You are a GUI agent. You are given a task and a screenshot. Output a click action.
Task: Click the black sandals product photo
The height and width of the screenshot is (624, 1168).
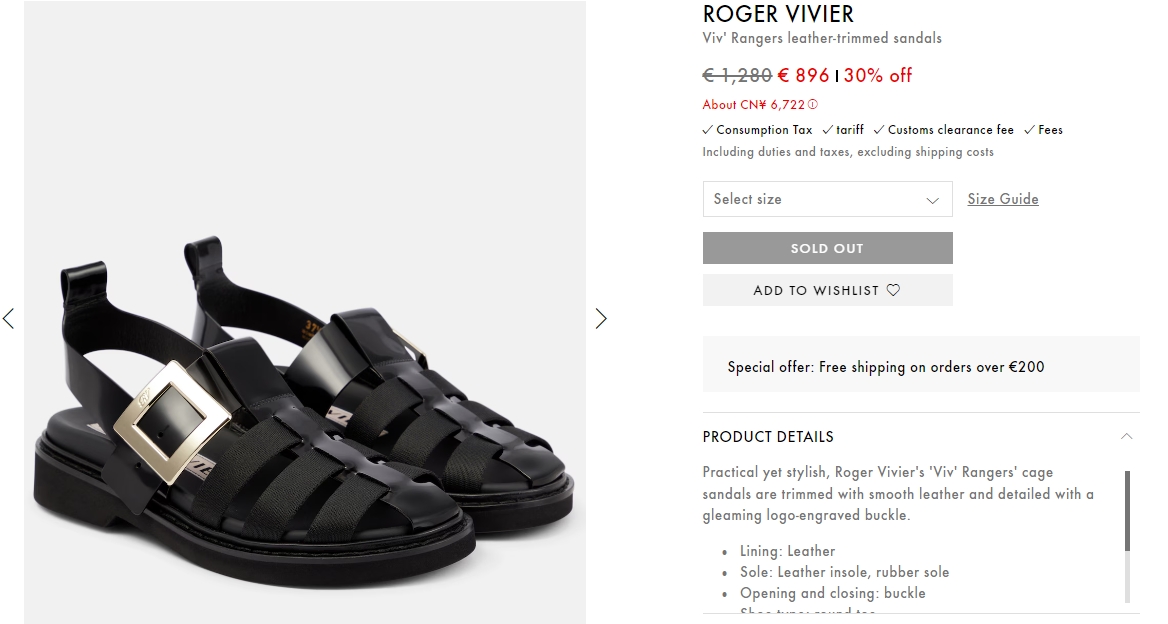point(305,400)
